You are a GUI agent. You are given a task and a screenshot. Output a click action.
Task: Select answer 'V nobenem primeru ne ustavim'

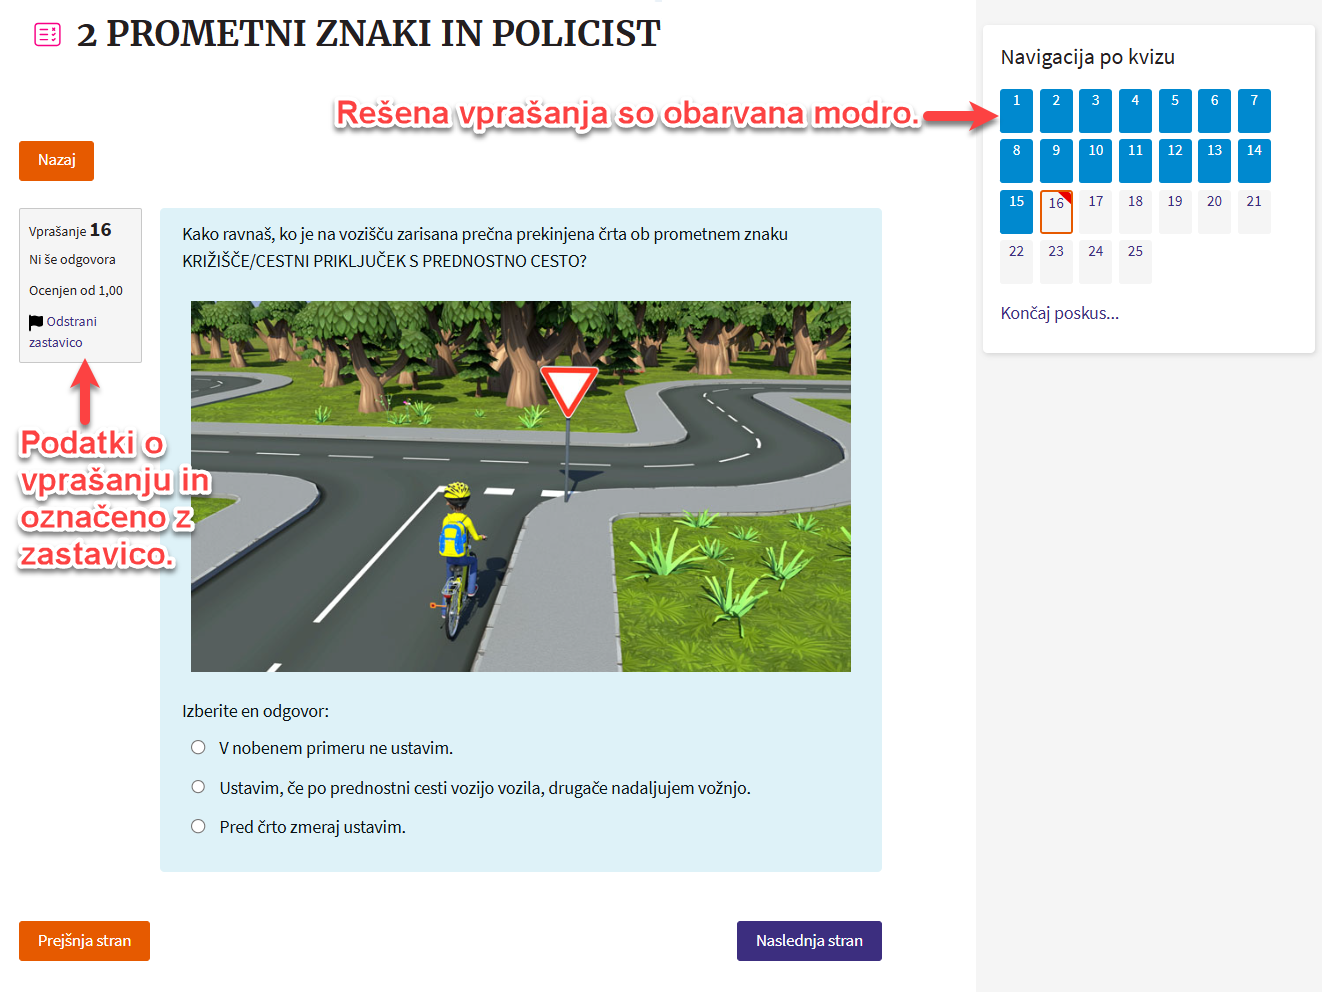(x=198, y=748)
